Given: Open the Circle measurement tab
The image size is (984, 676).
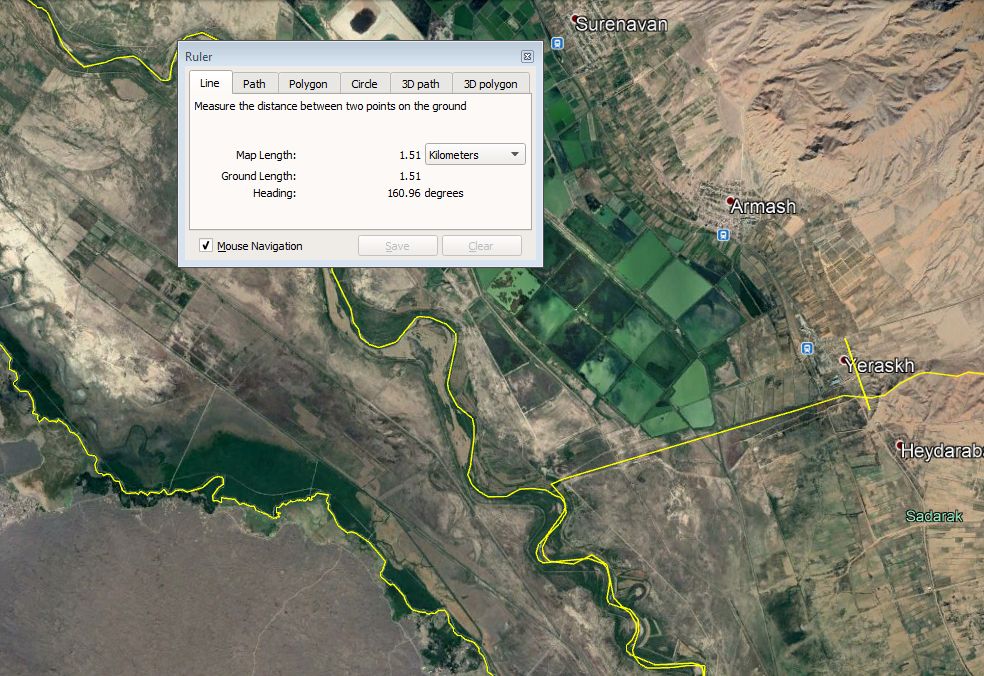Looking at the screenshot, I should 364,84.
